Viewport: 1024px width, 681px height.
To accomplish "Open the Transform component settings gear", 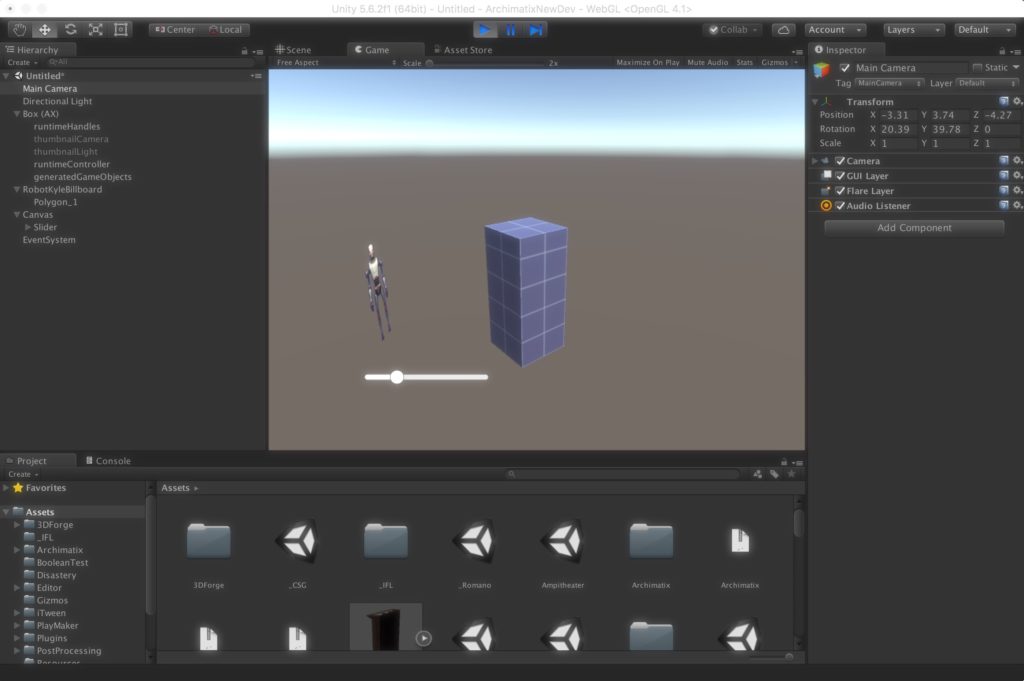I will (1018, 101).
